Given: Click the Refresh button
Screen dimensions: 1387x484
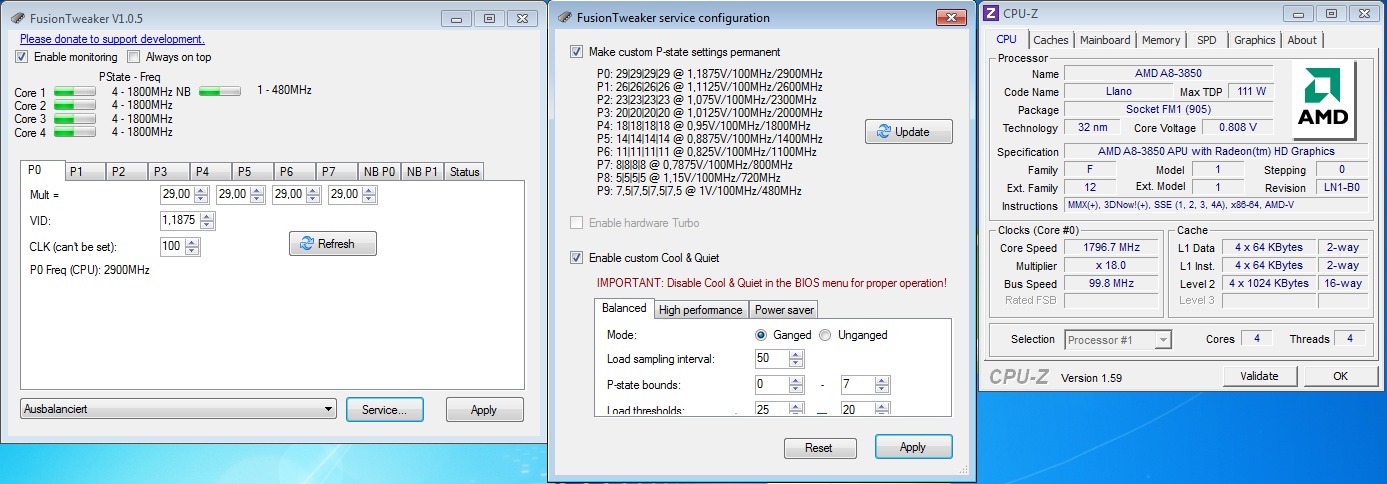Looking at the screenshot, I should pyautogui.click(x=333, y=243).
